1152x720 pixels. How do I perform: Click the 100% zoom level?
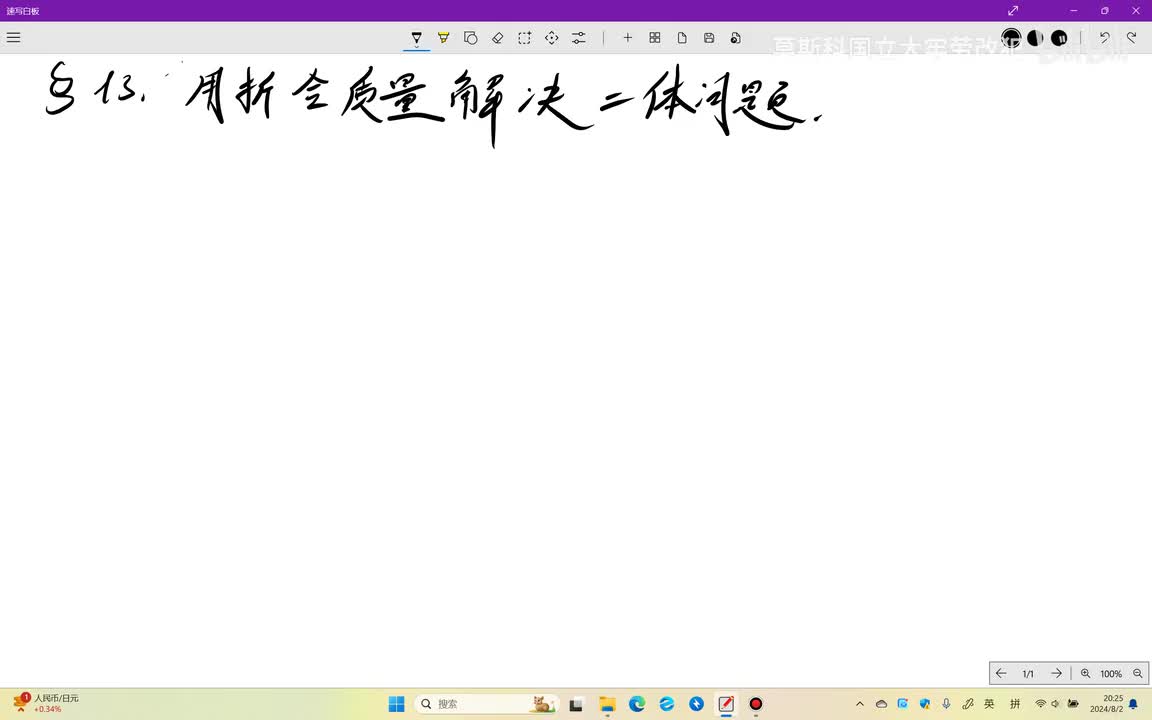point(1111,674)
